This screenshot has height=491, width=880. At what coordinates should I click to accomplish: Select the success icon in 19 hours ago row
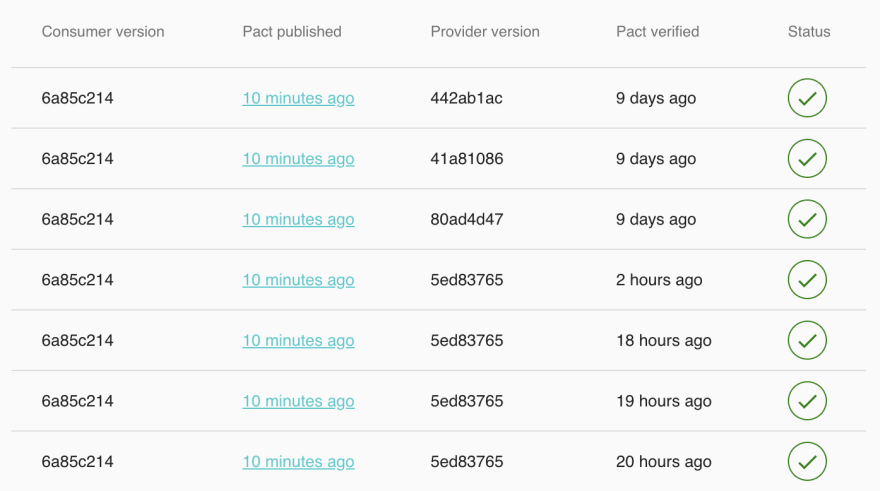click(x=807, y=401)
